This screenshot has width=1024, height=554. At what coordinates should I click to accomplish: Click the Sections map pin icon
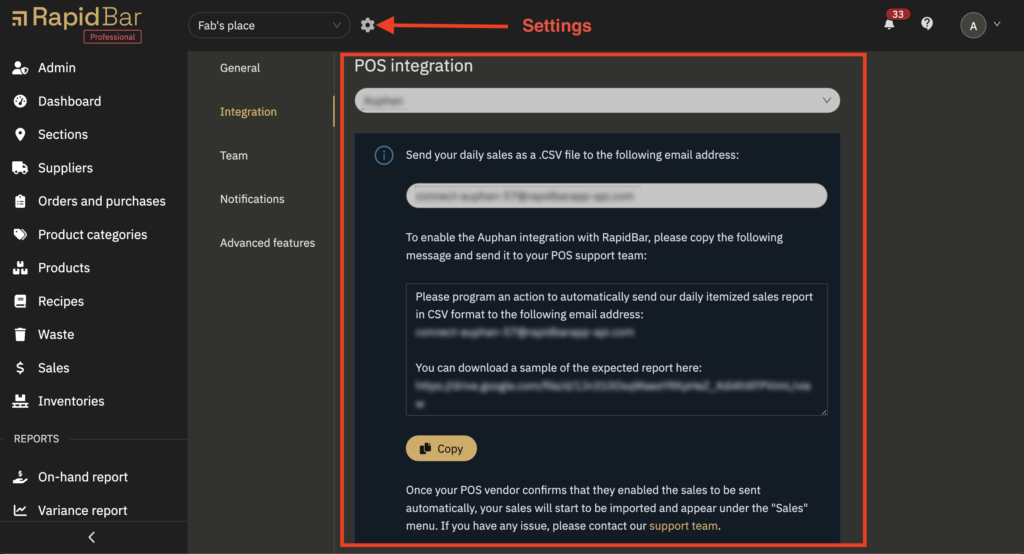tap(20, 134)
